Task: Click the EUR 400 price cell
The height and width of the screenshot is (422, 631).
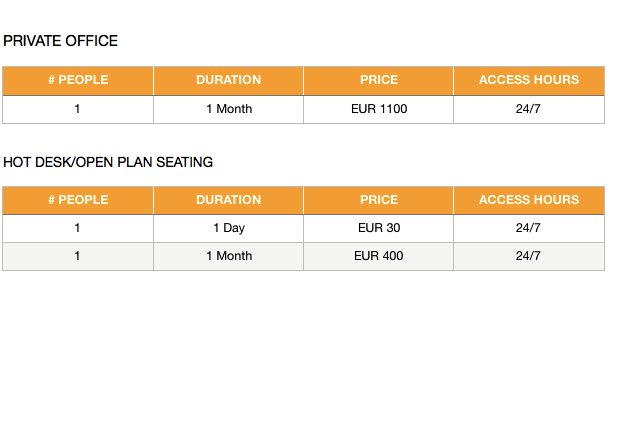Action: pos(379,256)
